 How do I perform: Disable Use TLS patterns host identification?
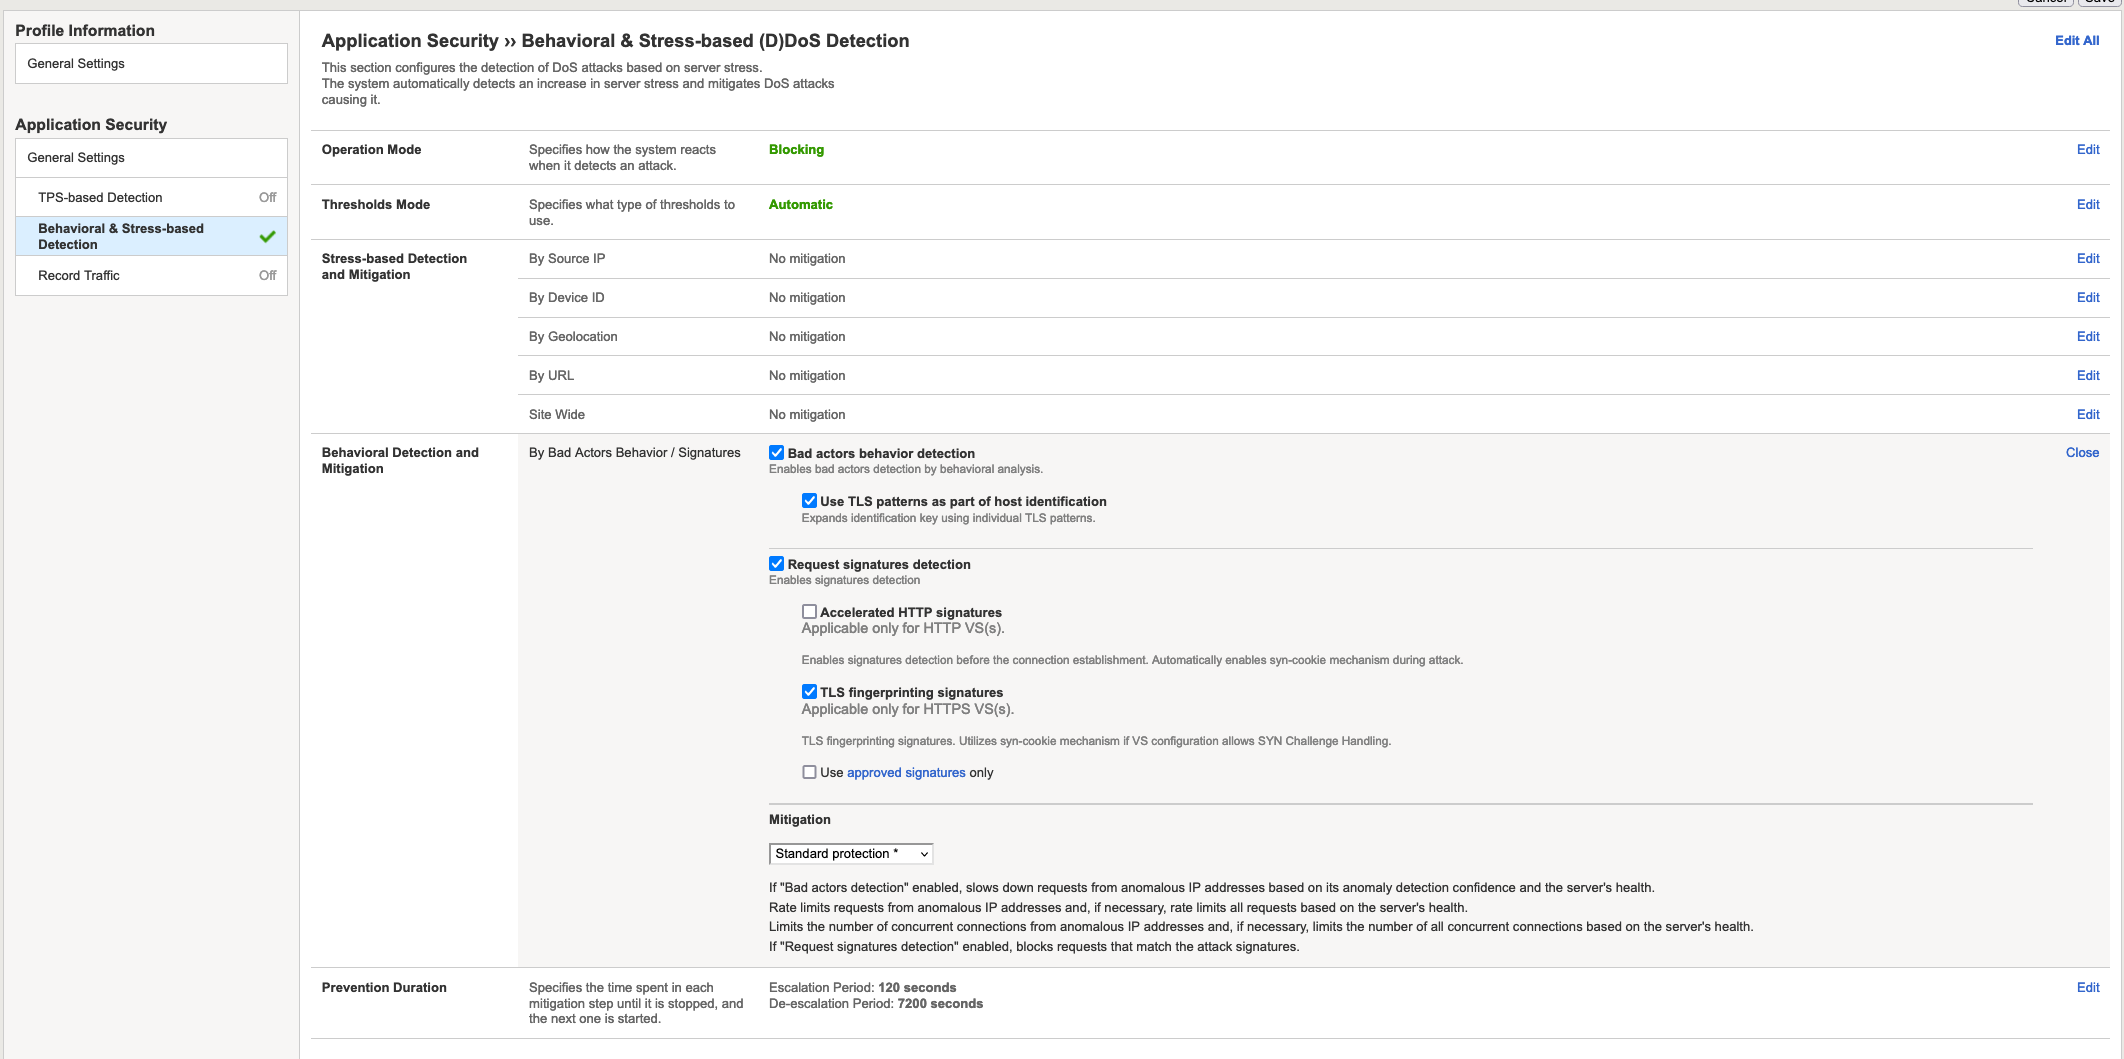[809, 501]
